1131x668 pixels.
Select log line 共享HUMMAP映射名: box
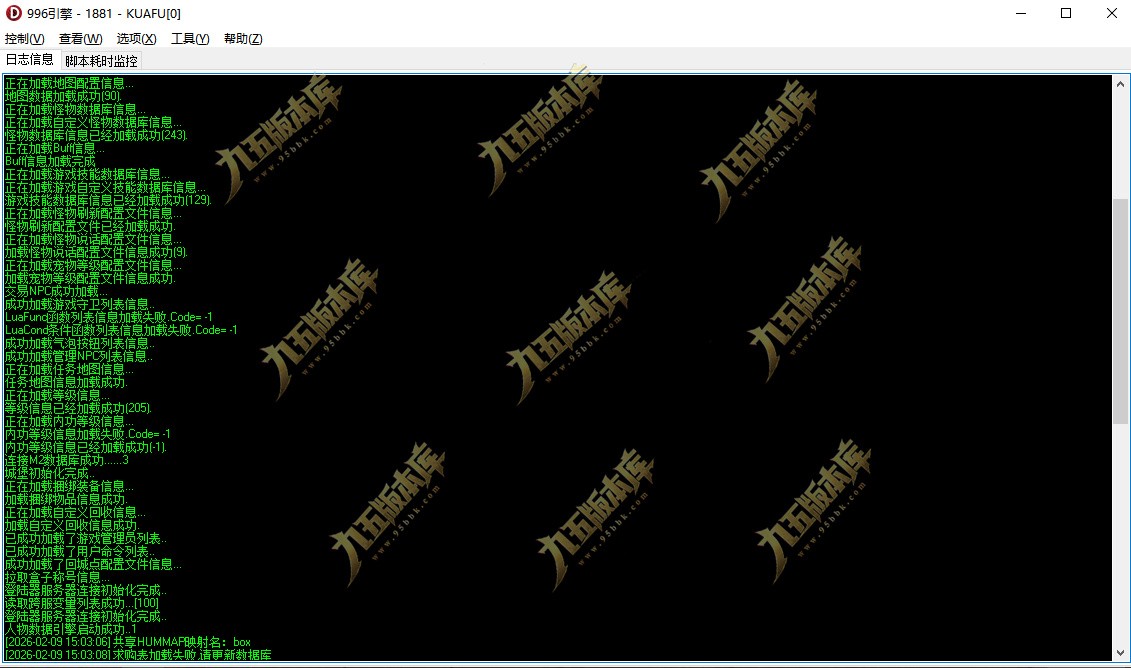point(128,641)
